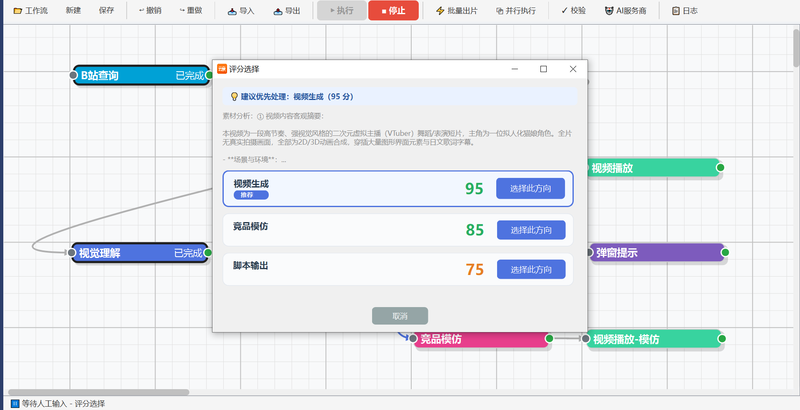Maximize the 评分选择 dialog
The height and width of the screenshot is (410, 800).
coord(543,69)
